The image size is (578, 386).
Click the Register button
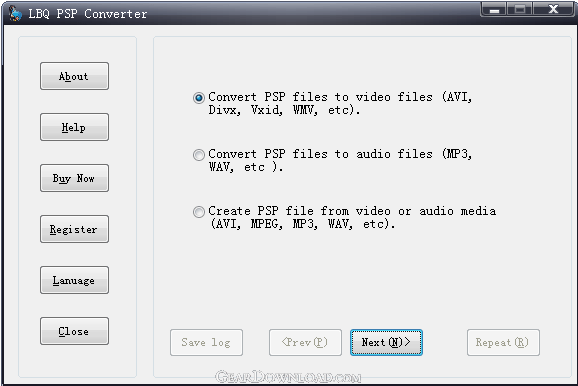pos(74,229)
